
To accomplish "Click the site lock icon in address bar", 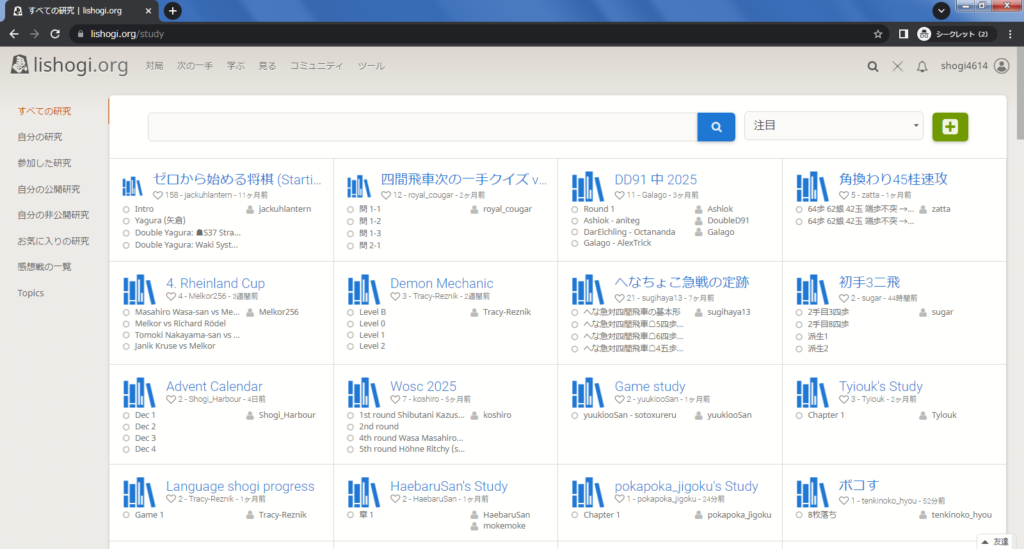I will pyautogui.click(x=80, y=34).
